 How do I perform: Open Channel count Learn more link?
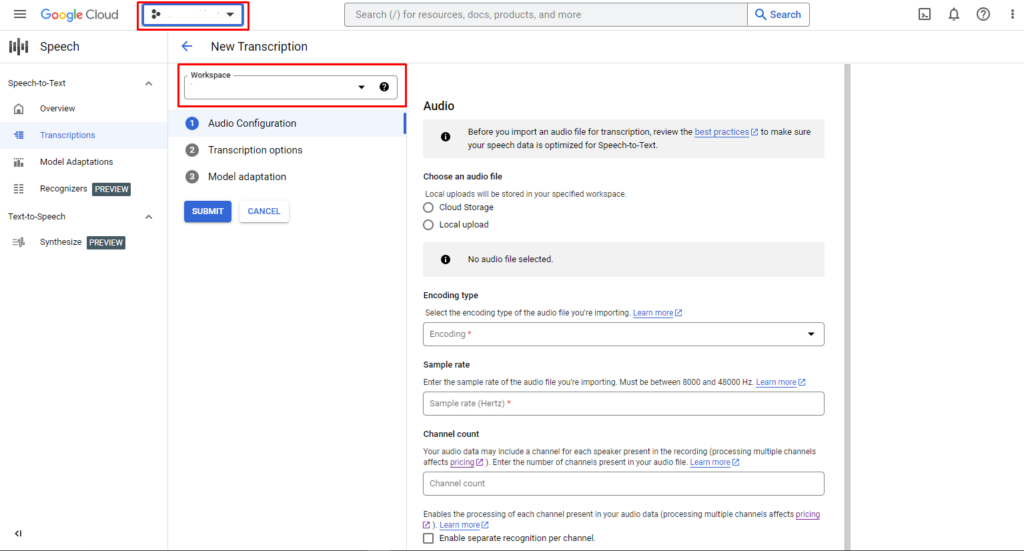point(714,462)
